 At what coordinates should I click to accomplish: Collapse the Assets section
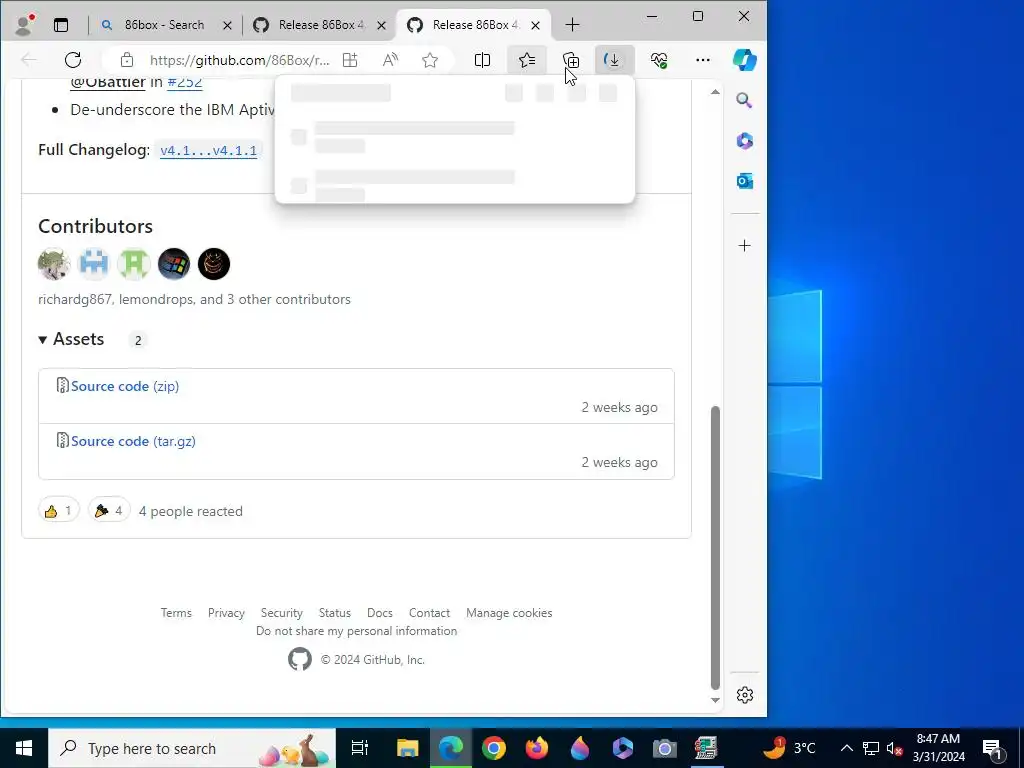[71, 339]
